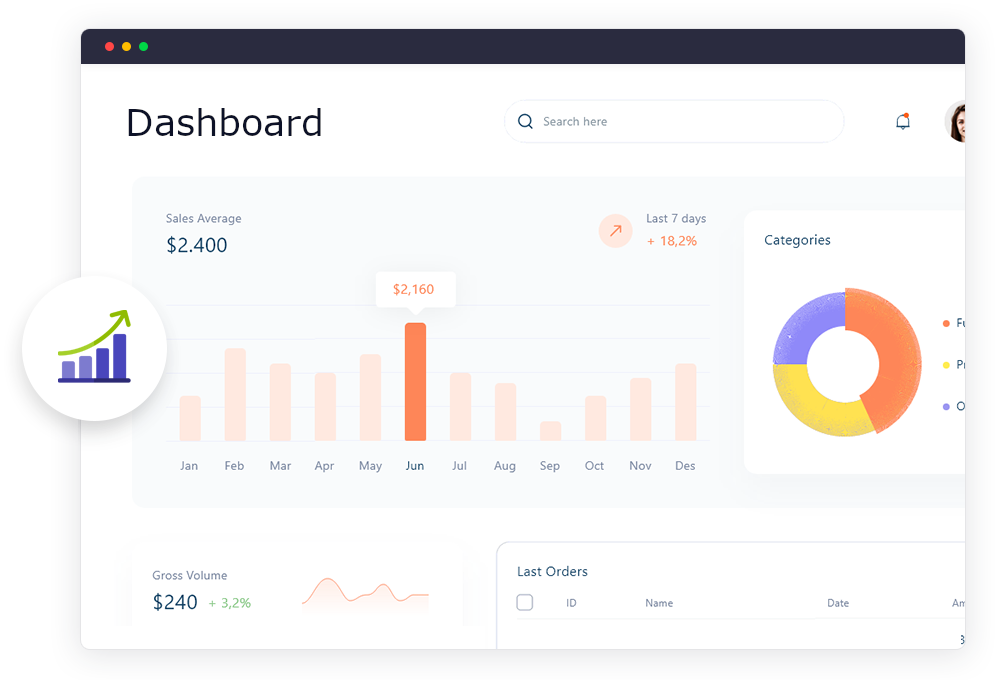
Task: Select the purple donut chart segment
Action: (805, 325)
